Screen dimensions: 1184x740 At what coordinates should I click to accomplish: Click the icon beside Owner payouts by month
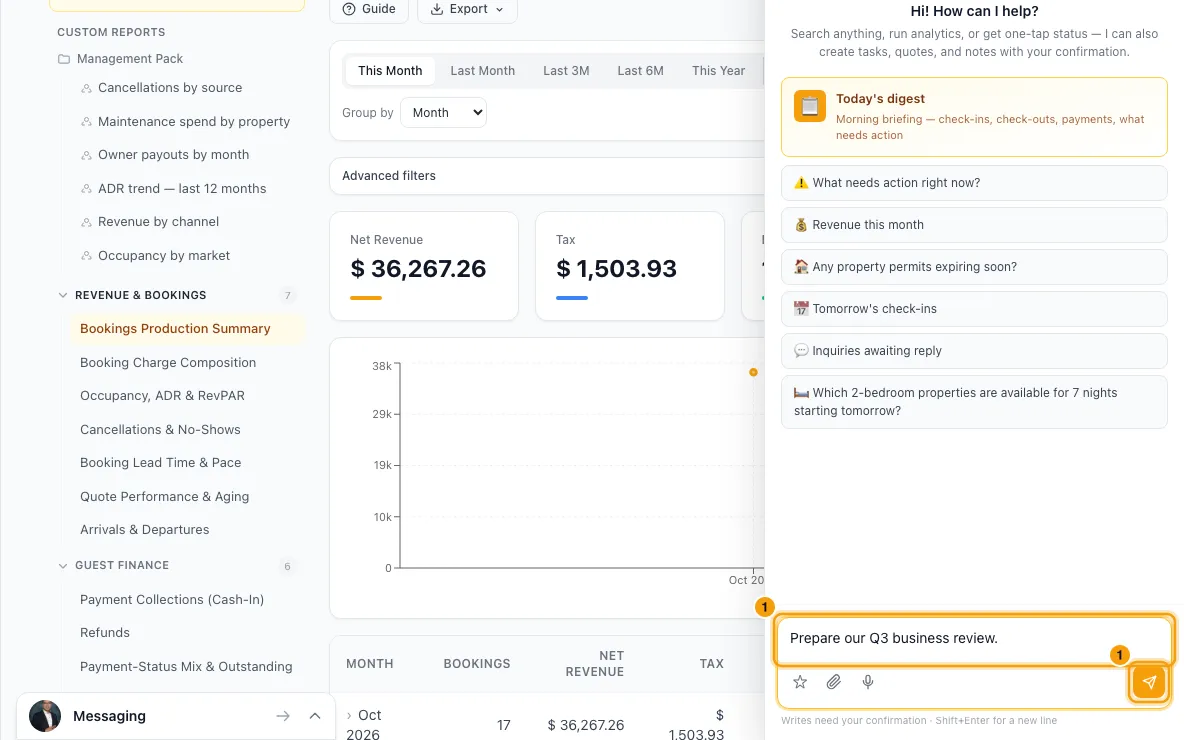(x=86, y=156)
